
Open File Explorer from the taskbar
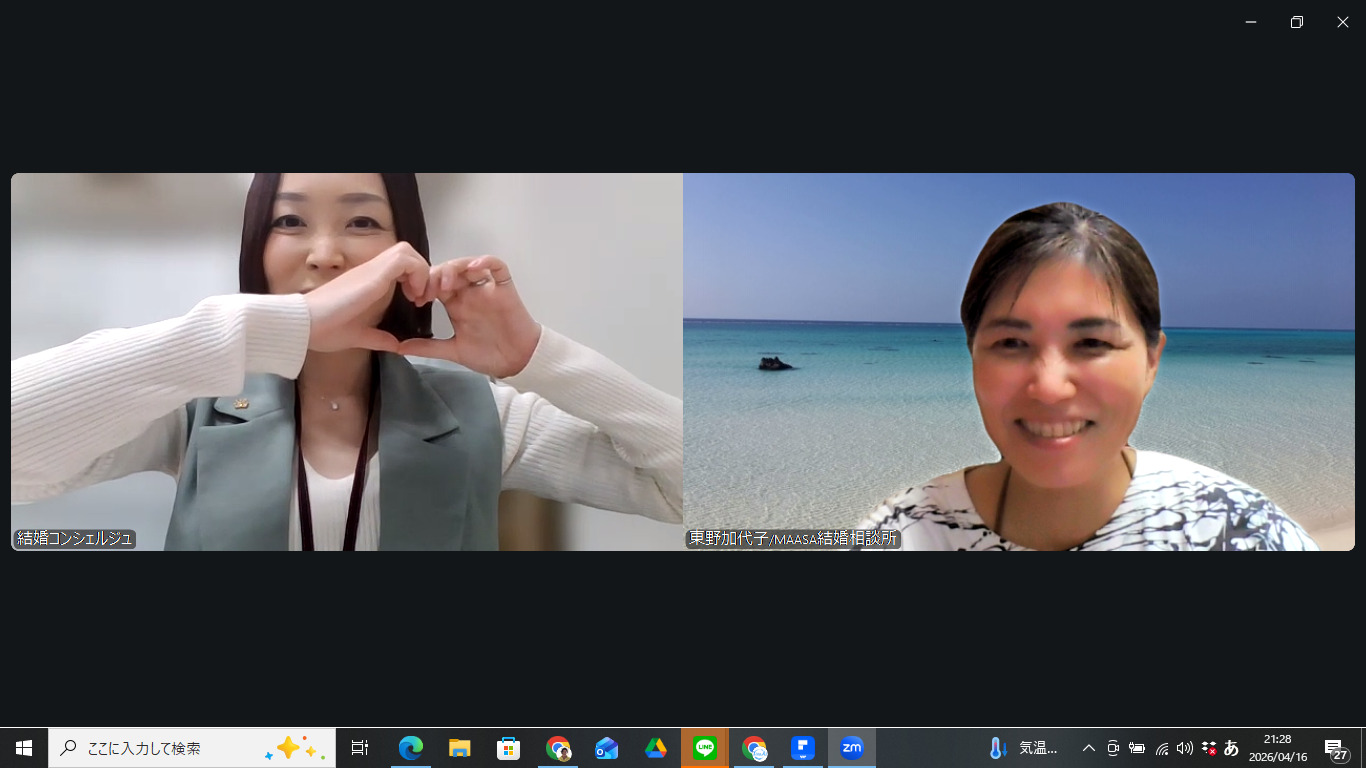coord(459,748)
